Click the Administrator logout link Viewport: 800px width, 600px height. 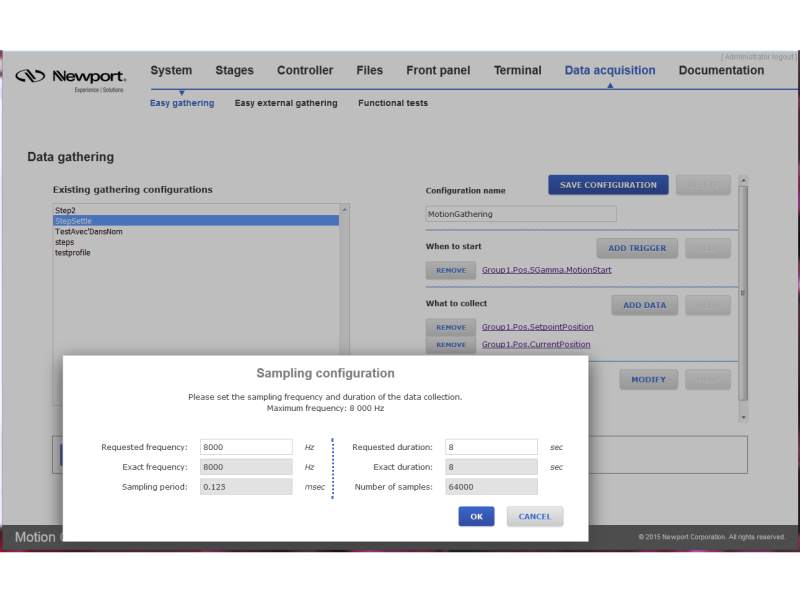click(x=758, y=56)
